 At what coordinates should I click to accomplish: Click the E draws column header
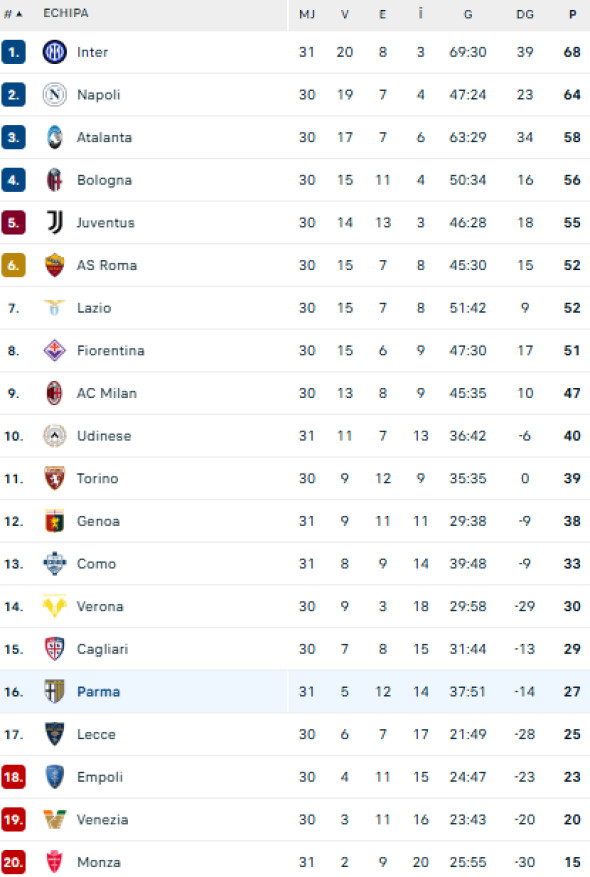coord(383,14)
